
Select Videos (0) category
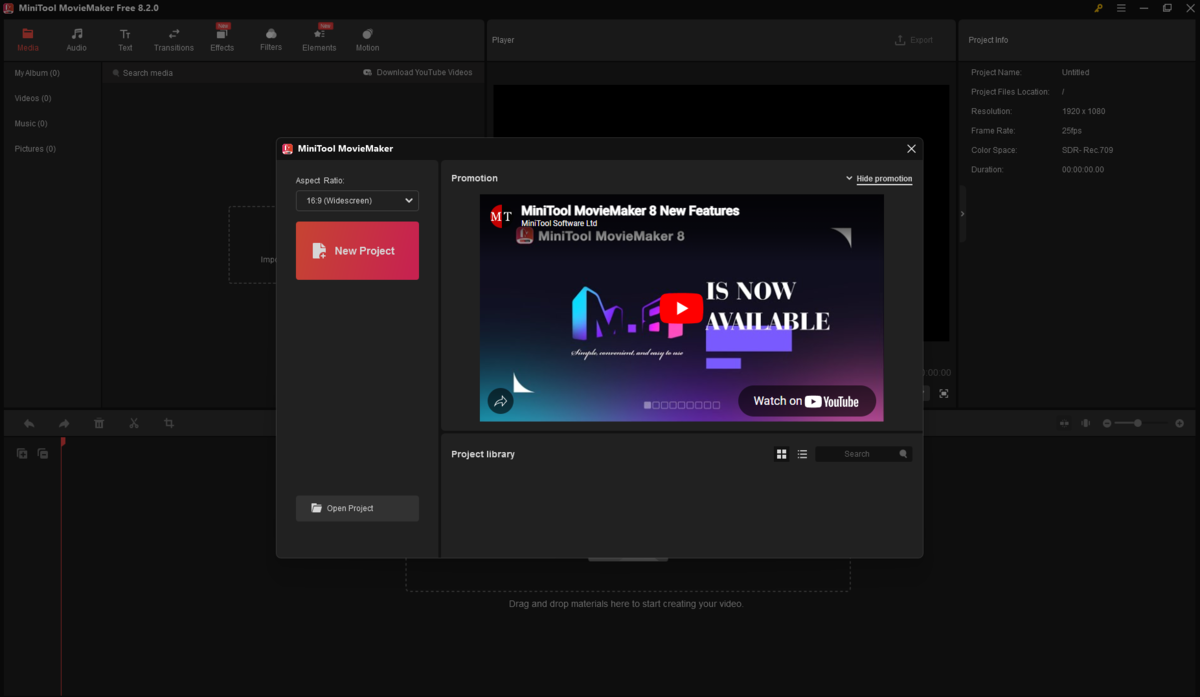33,98
